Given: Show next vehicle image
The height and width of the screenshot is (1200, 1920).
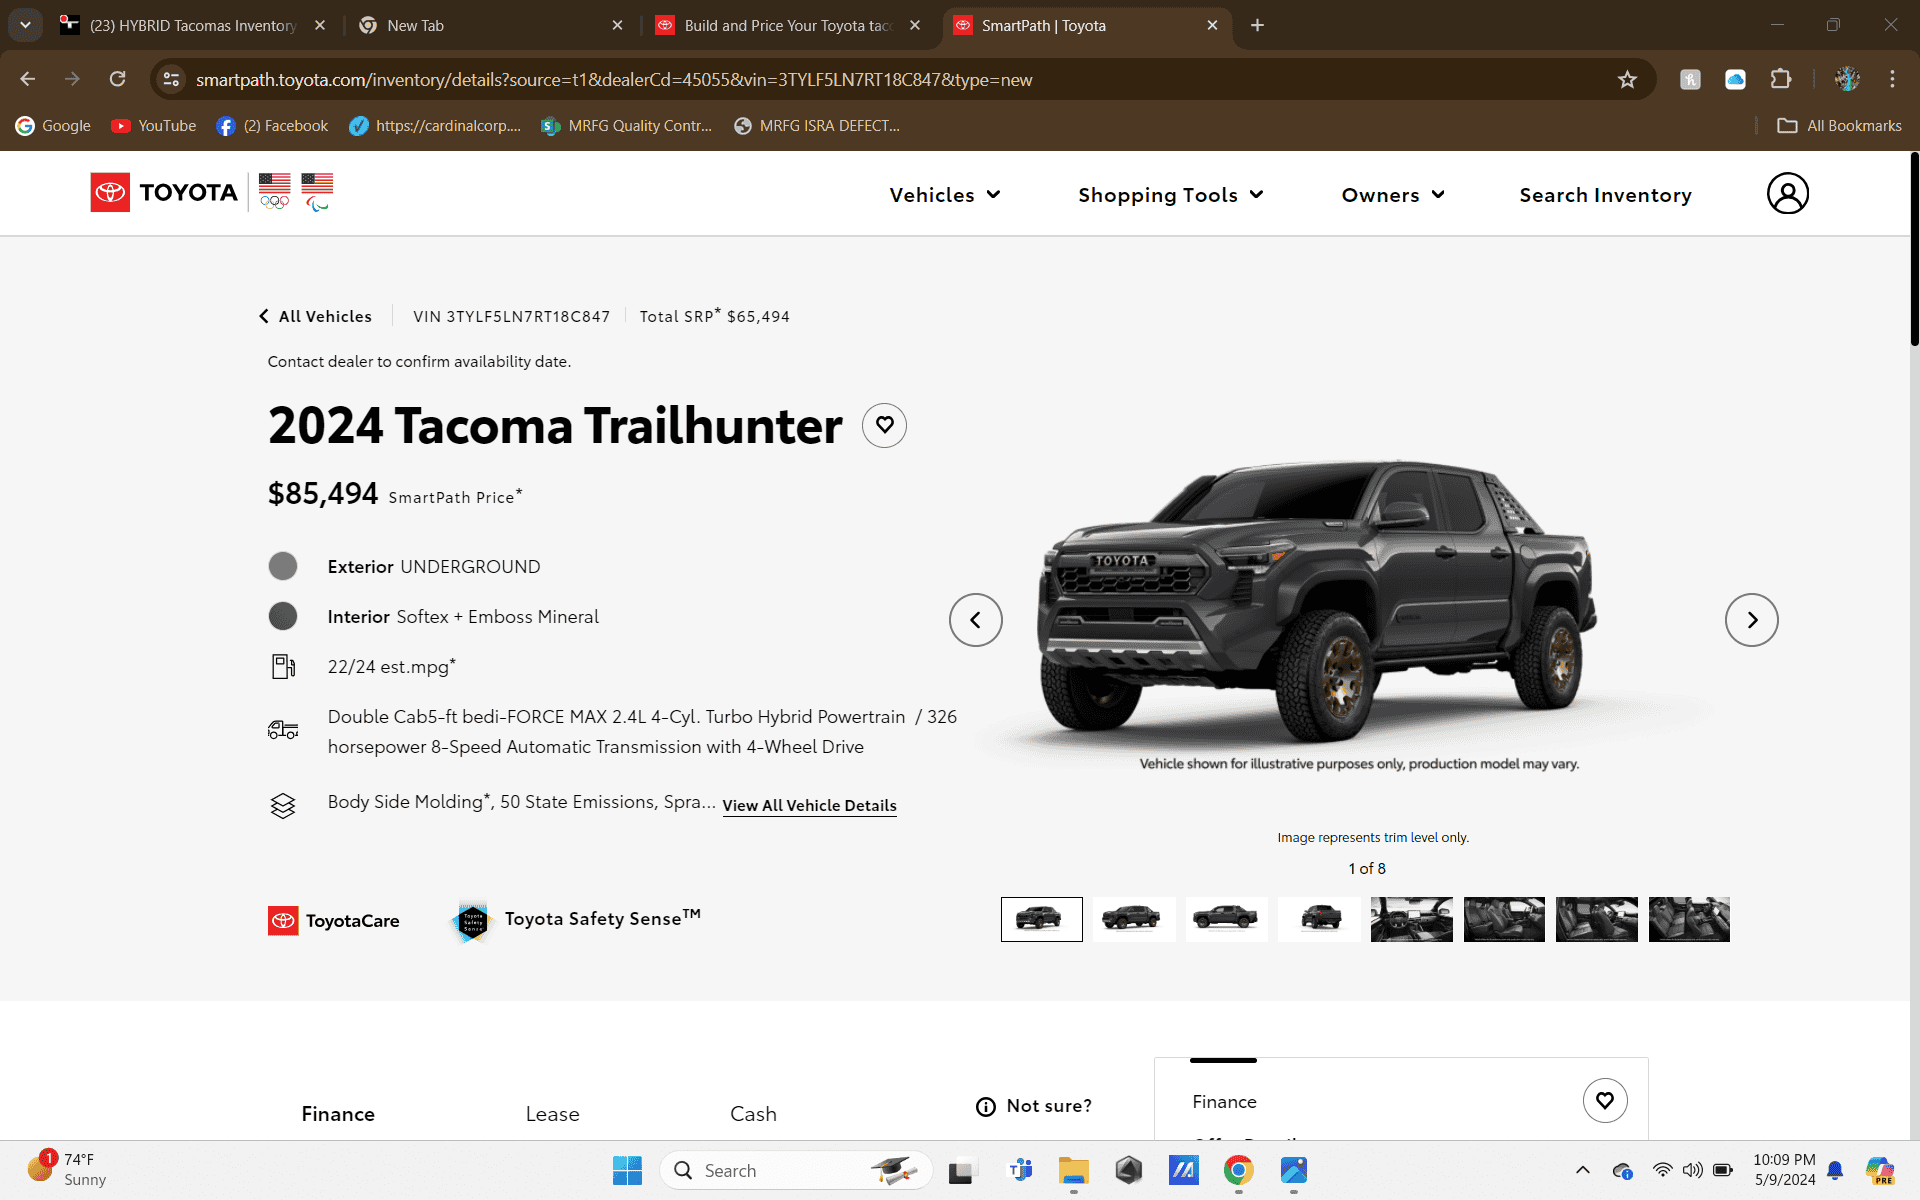Looking at the screenshot, I should point(1751,620).
